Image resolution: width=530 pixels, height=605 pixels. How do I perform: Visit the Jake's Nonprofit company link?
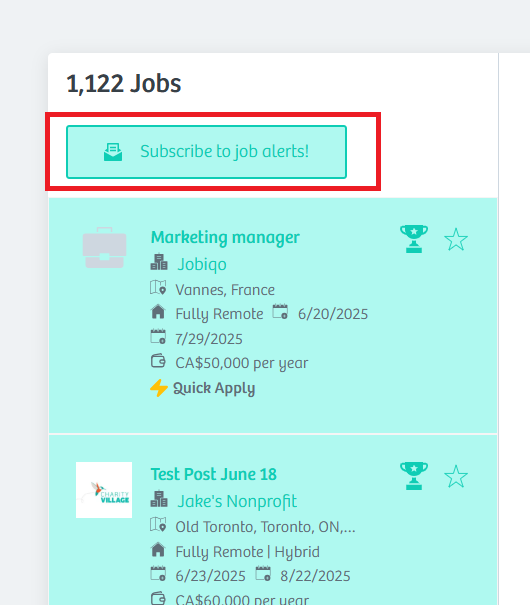pyautogui.click(x=237, y=501)
